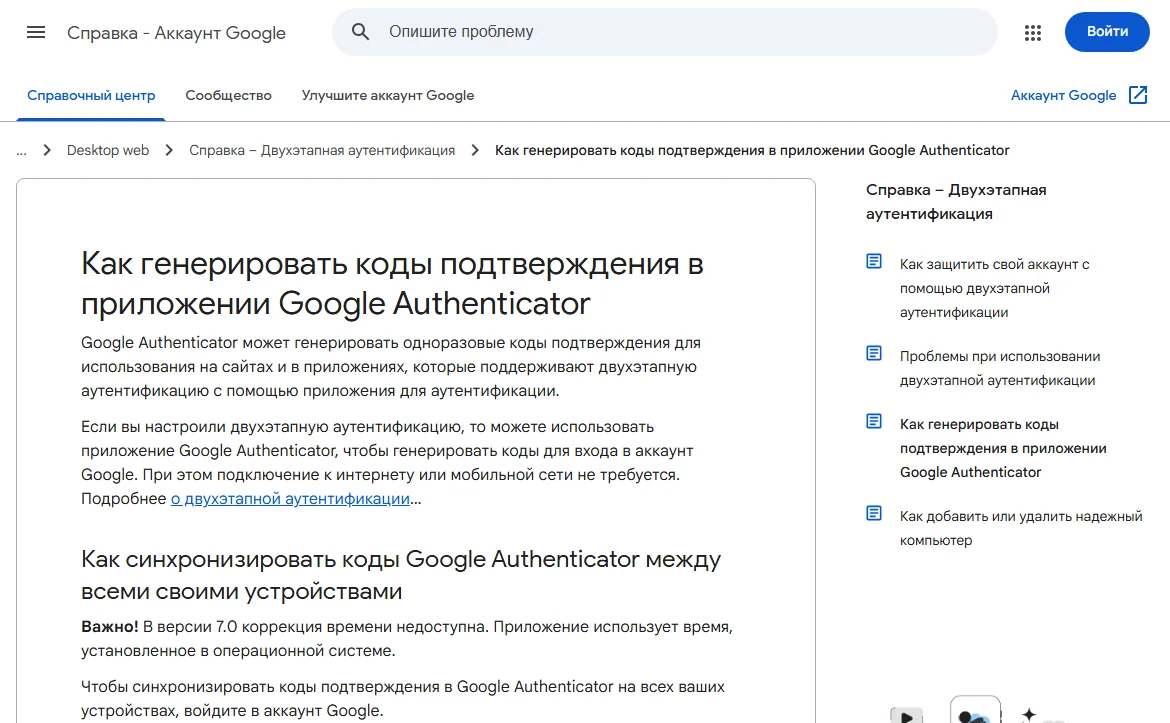Switch to Сообщество tab
The width and height of the screenshot is (1170, 723).
(x=228, y=96)
